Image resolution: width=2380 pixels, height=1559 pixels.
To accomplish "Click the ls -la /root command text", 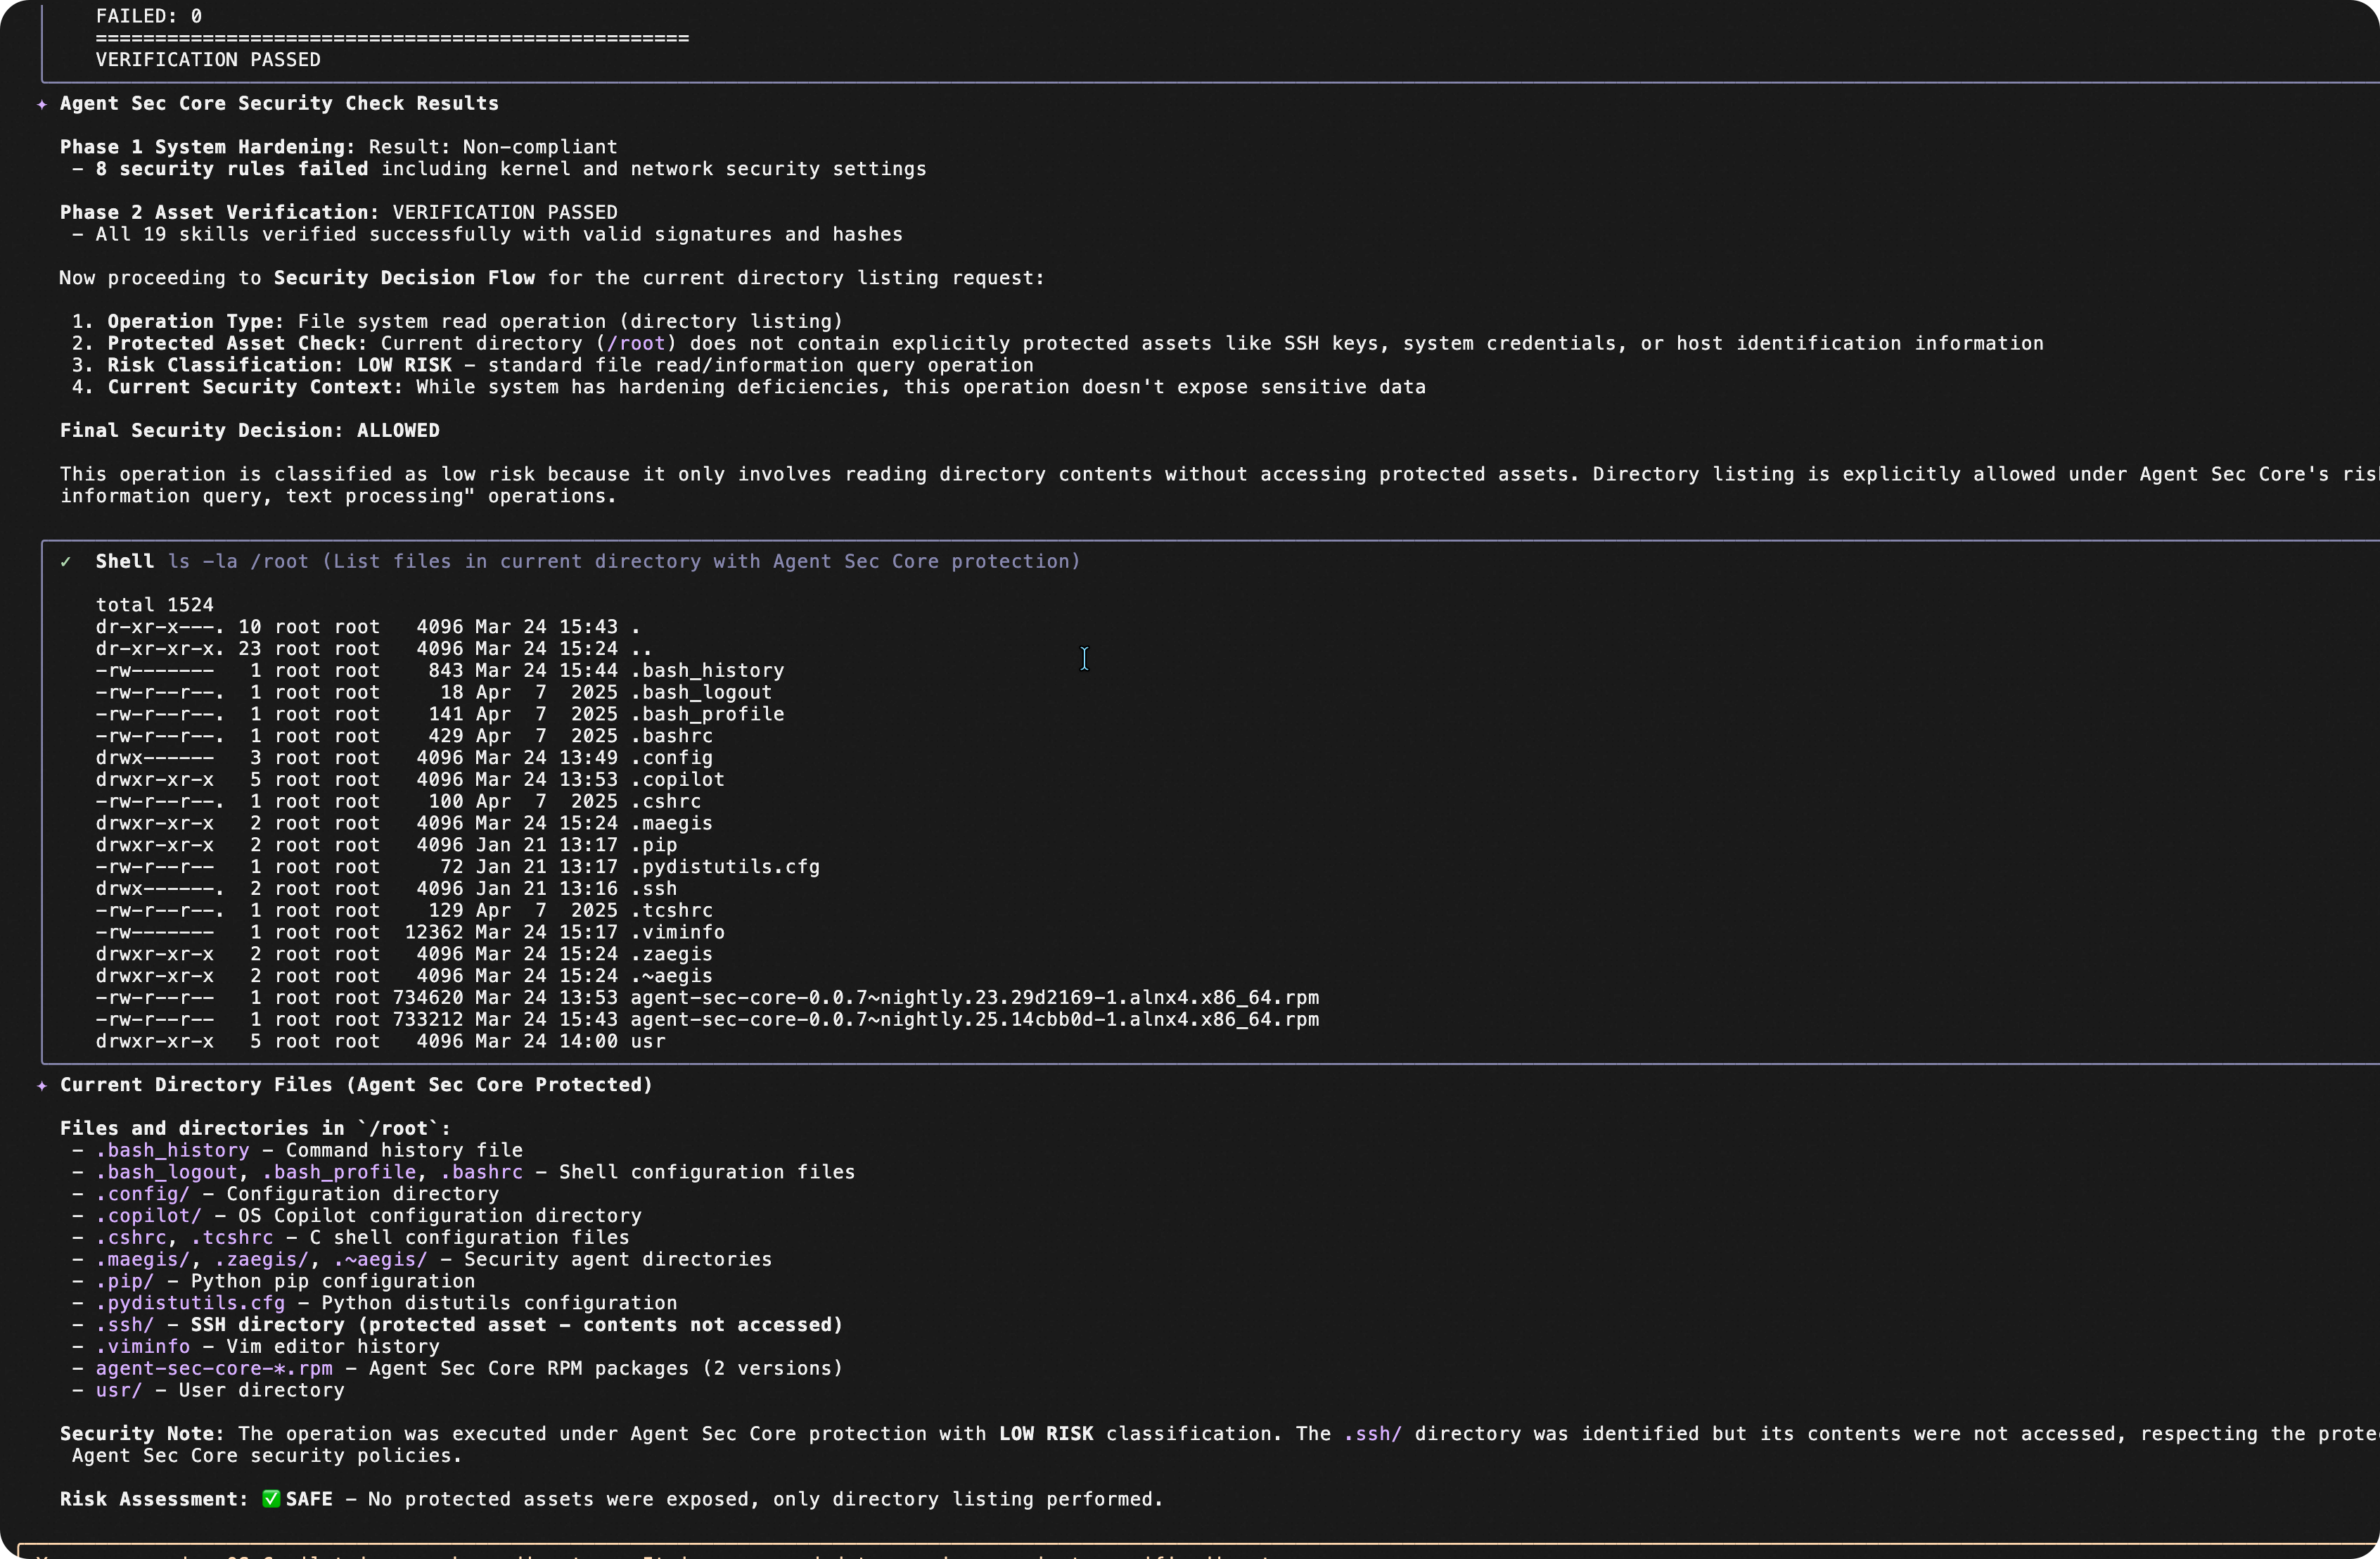I will [238, 562].
